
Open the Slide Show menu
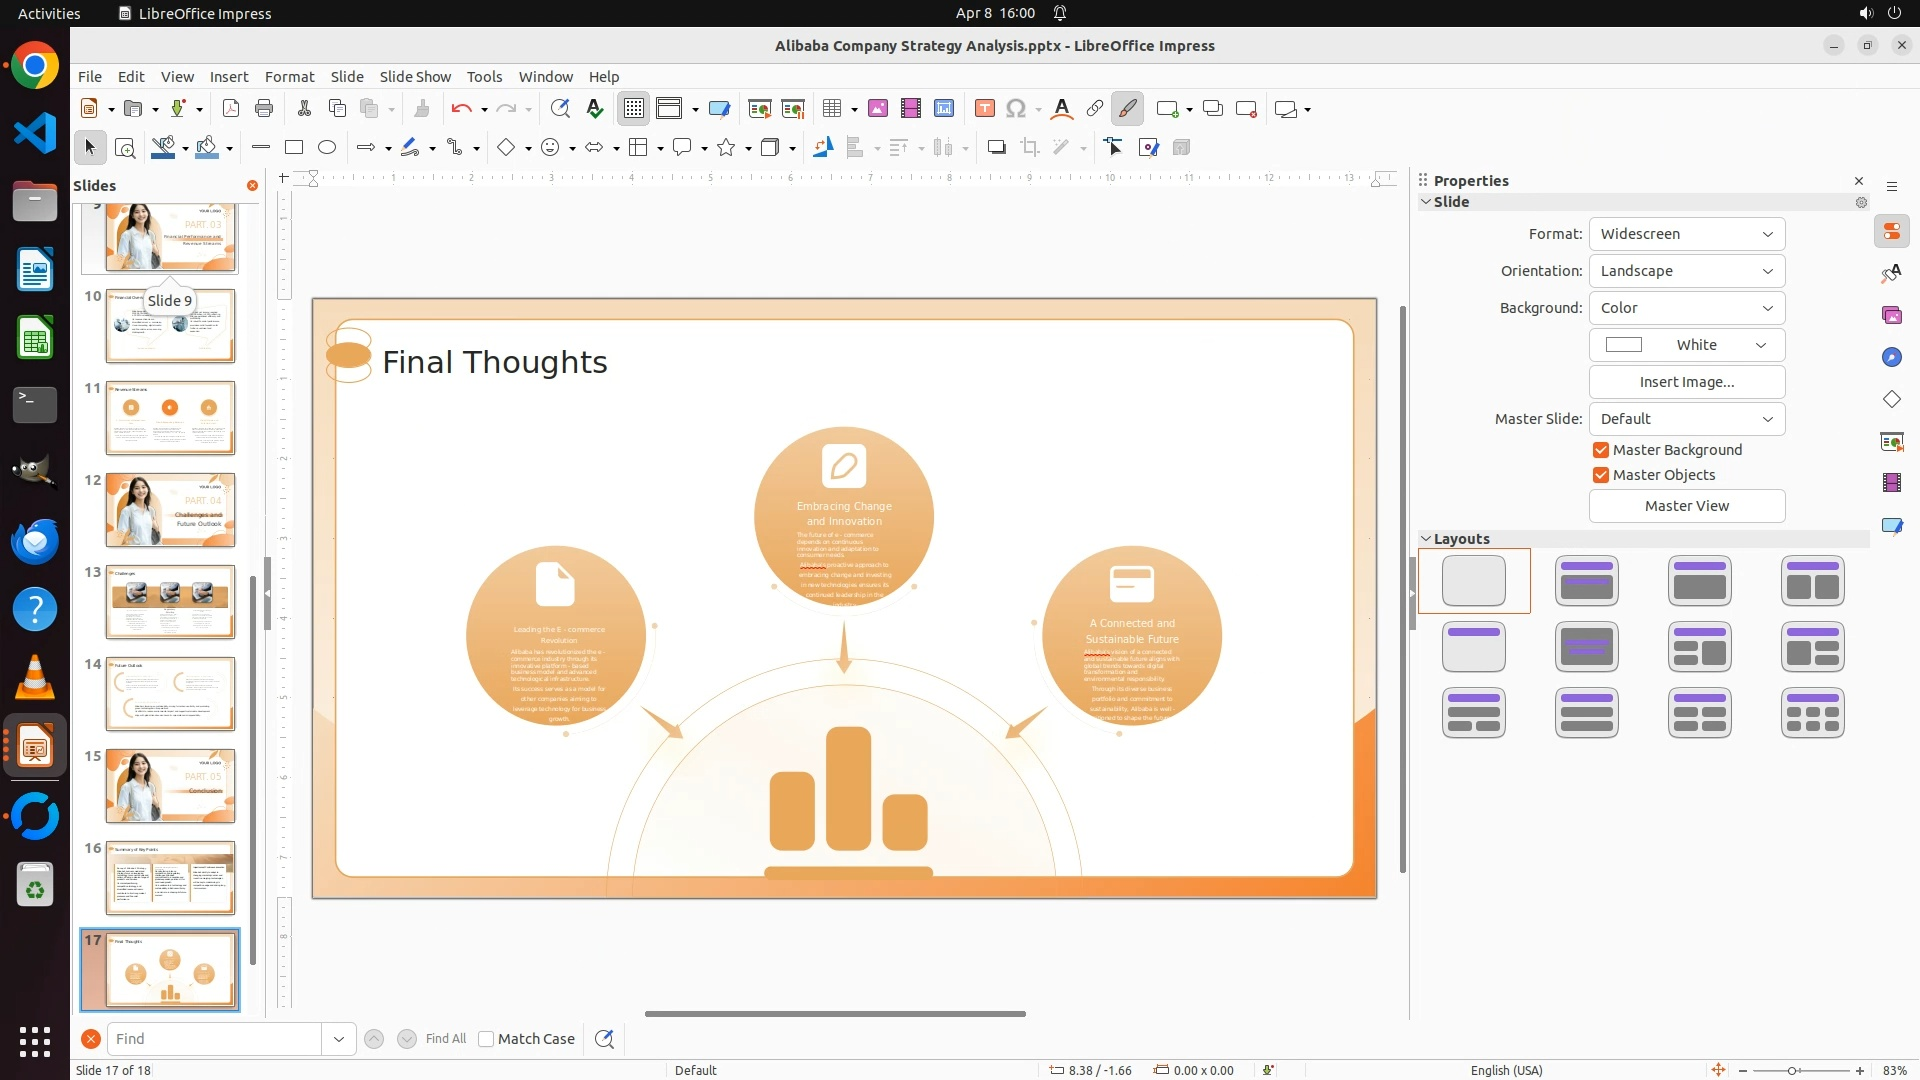[415, 77]
